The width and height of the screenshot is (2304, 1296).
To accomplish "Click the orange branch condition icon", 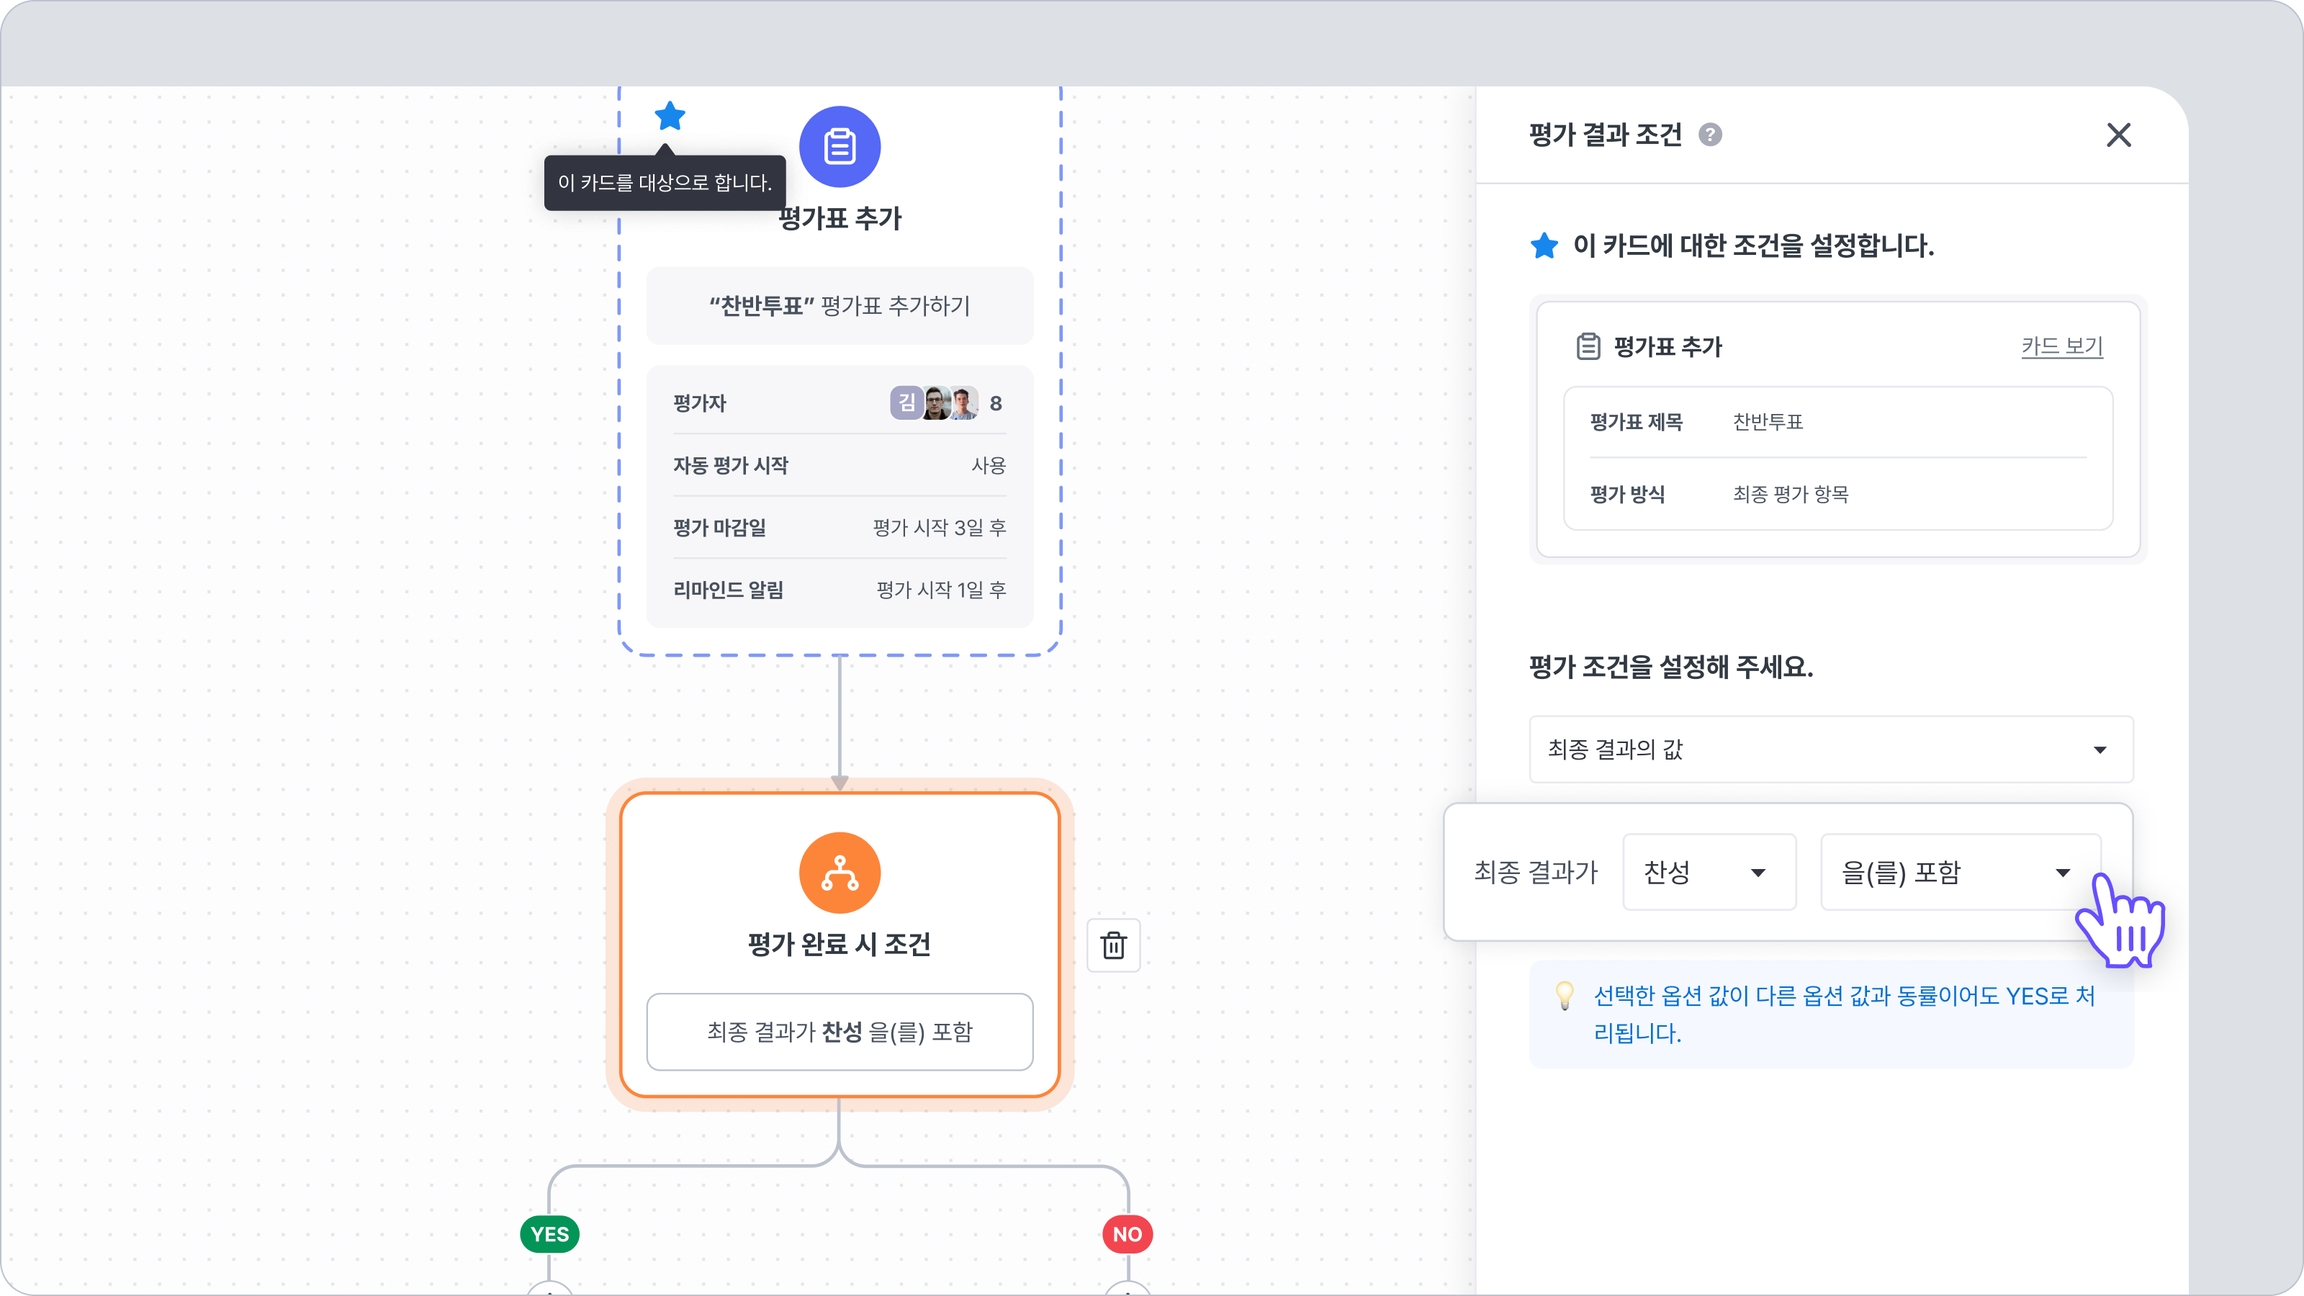I will click(839, 873).
